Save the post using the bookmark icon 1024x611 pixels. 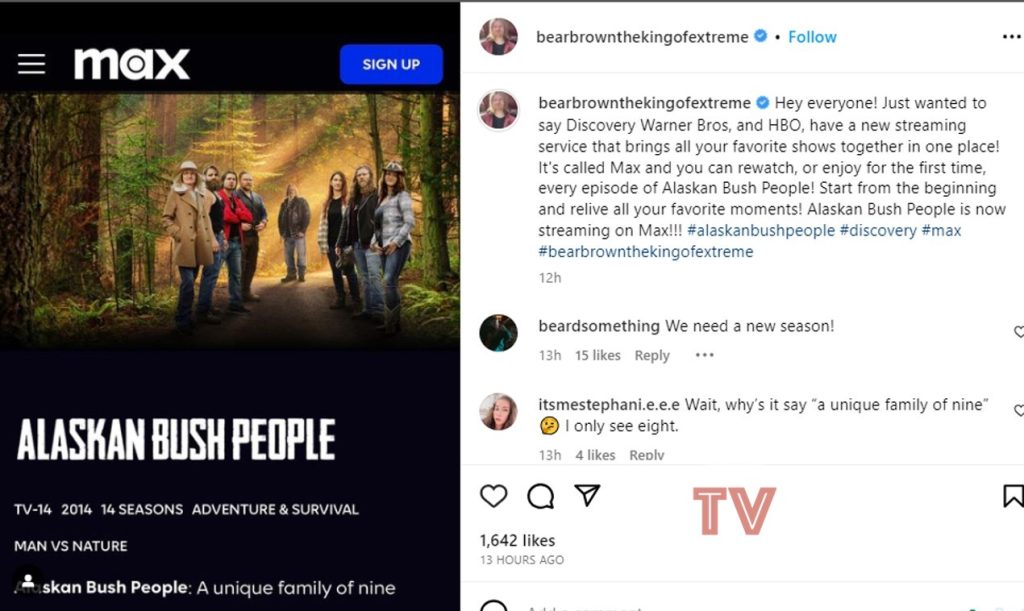pyautogui.click(x=1013, y=495)
